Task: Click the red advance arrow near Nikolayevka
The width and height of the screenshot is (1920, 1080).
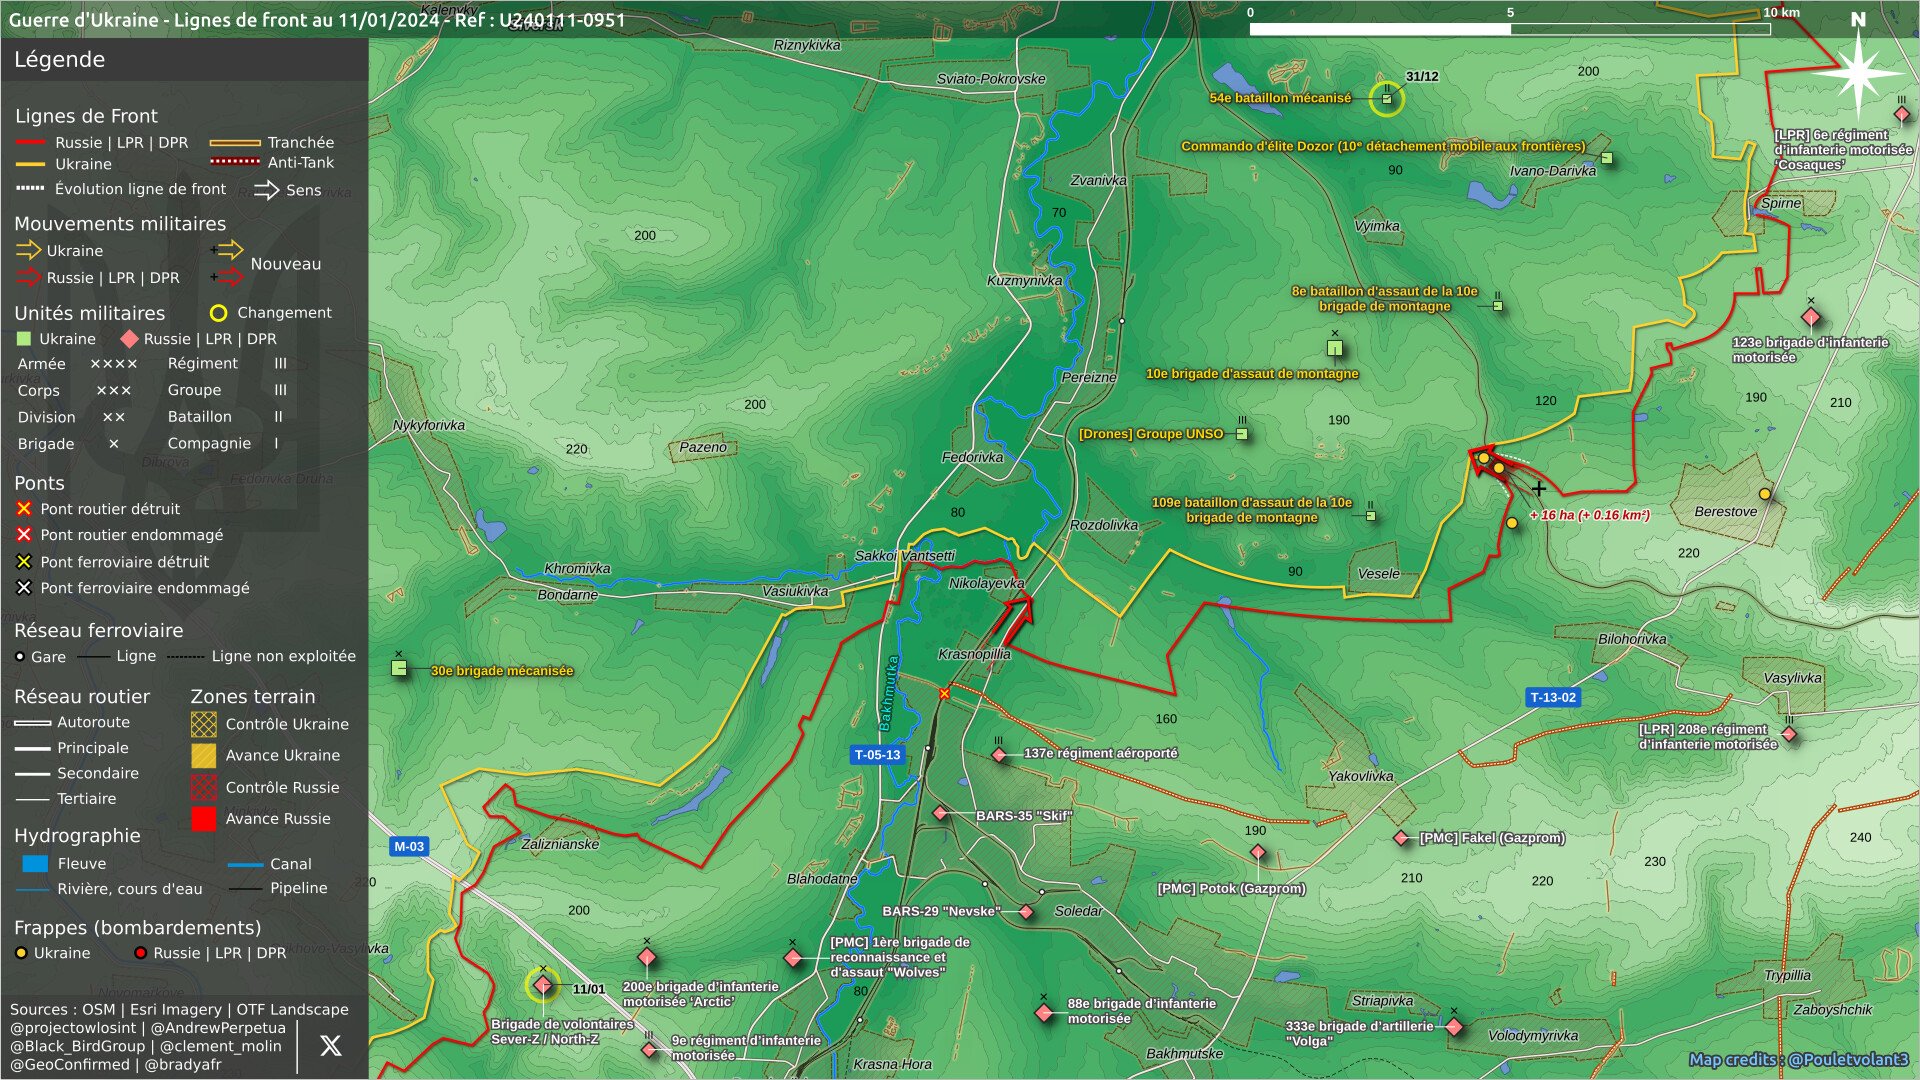Action: [1014, 620]
